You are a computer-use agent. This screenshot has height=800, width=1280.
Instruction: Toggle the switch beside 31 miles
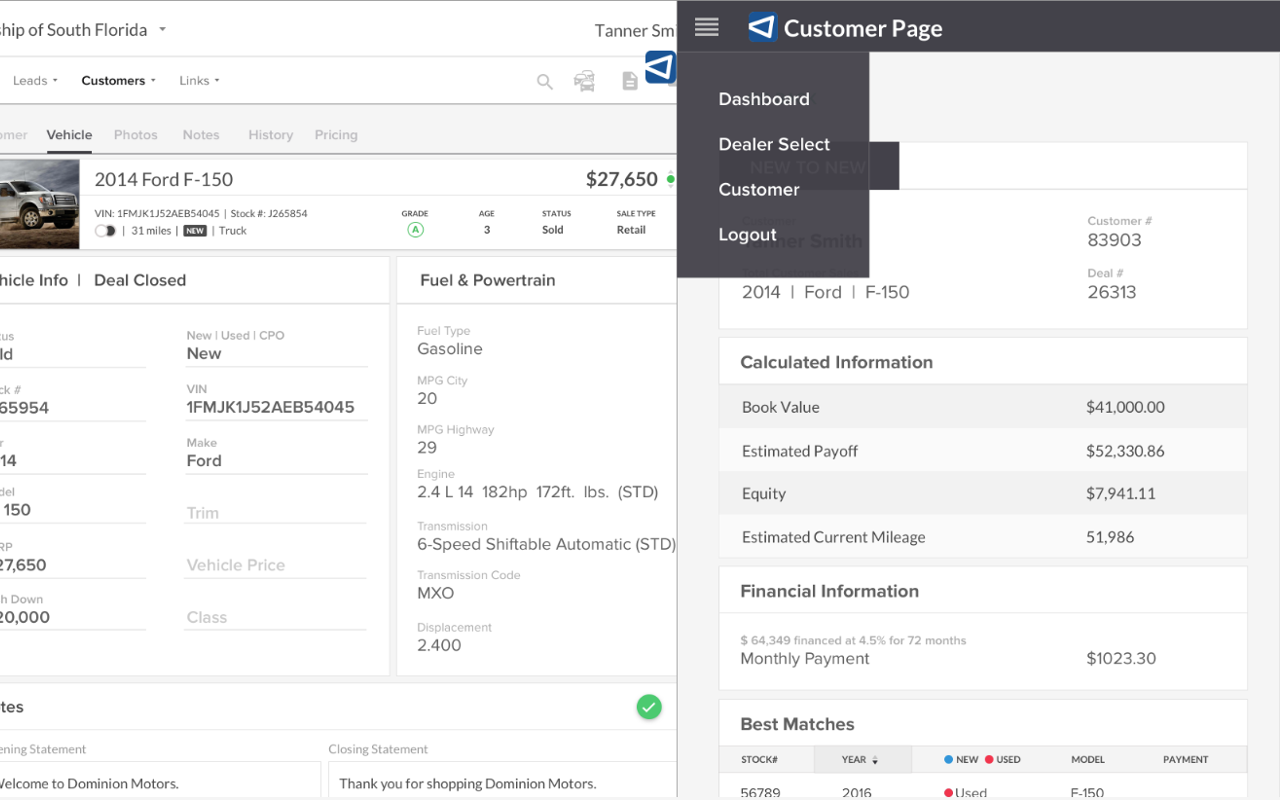click(x=105, y=231)
